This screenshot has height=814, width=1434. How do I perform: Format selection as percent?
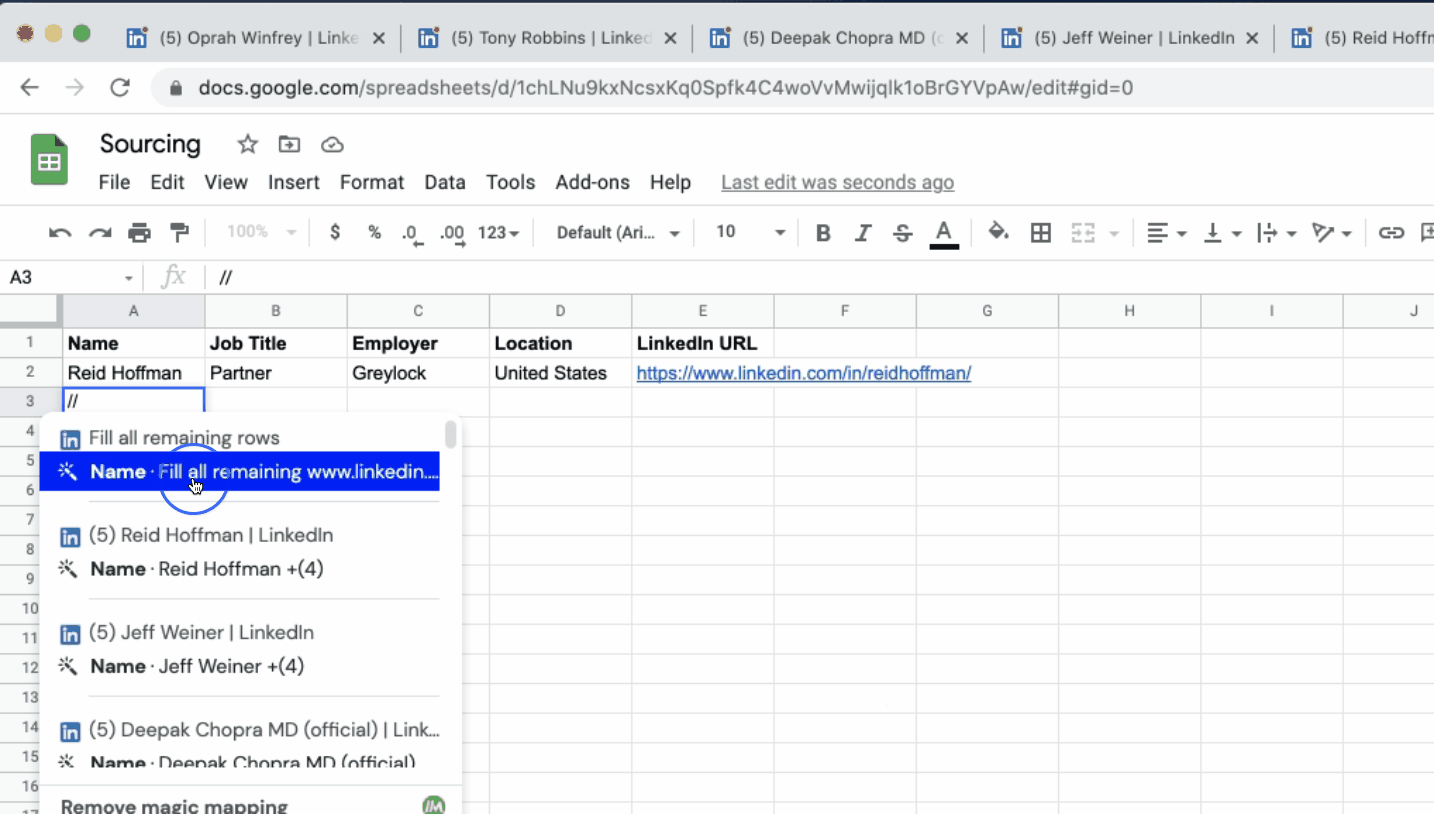(374, 232)
